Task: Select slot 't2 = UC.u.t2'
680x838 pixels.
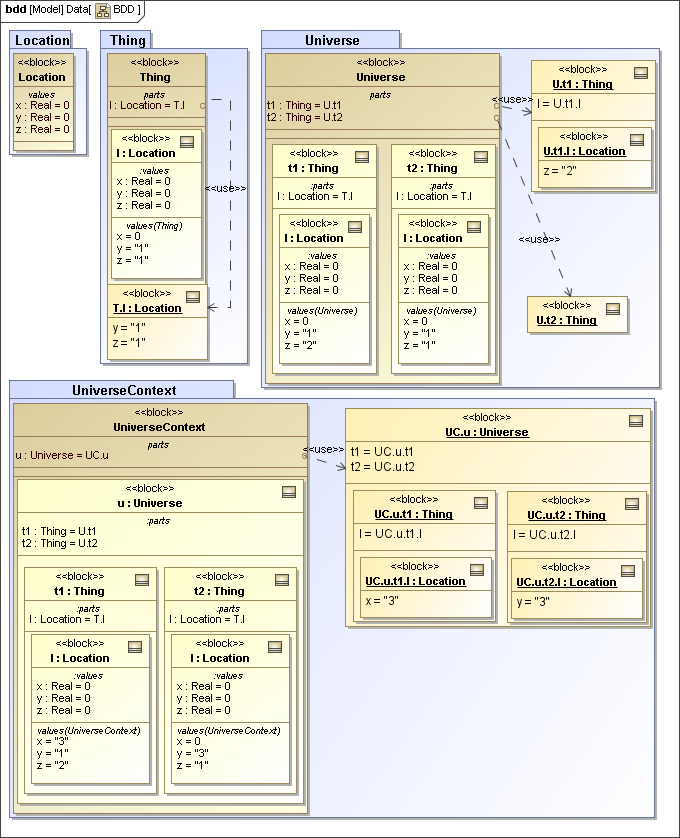Action: coord(383,467)
